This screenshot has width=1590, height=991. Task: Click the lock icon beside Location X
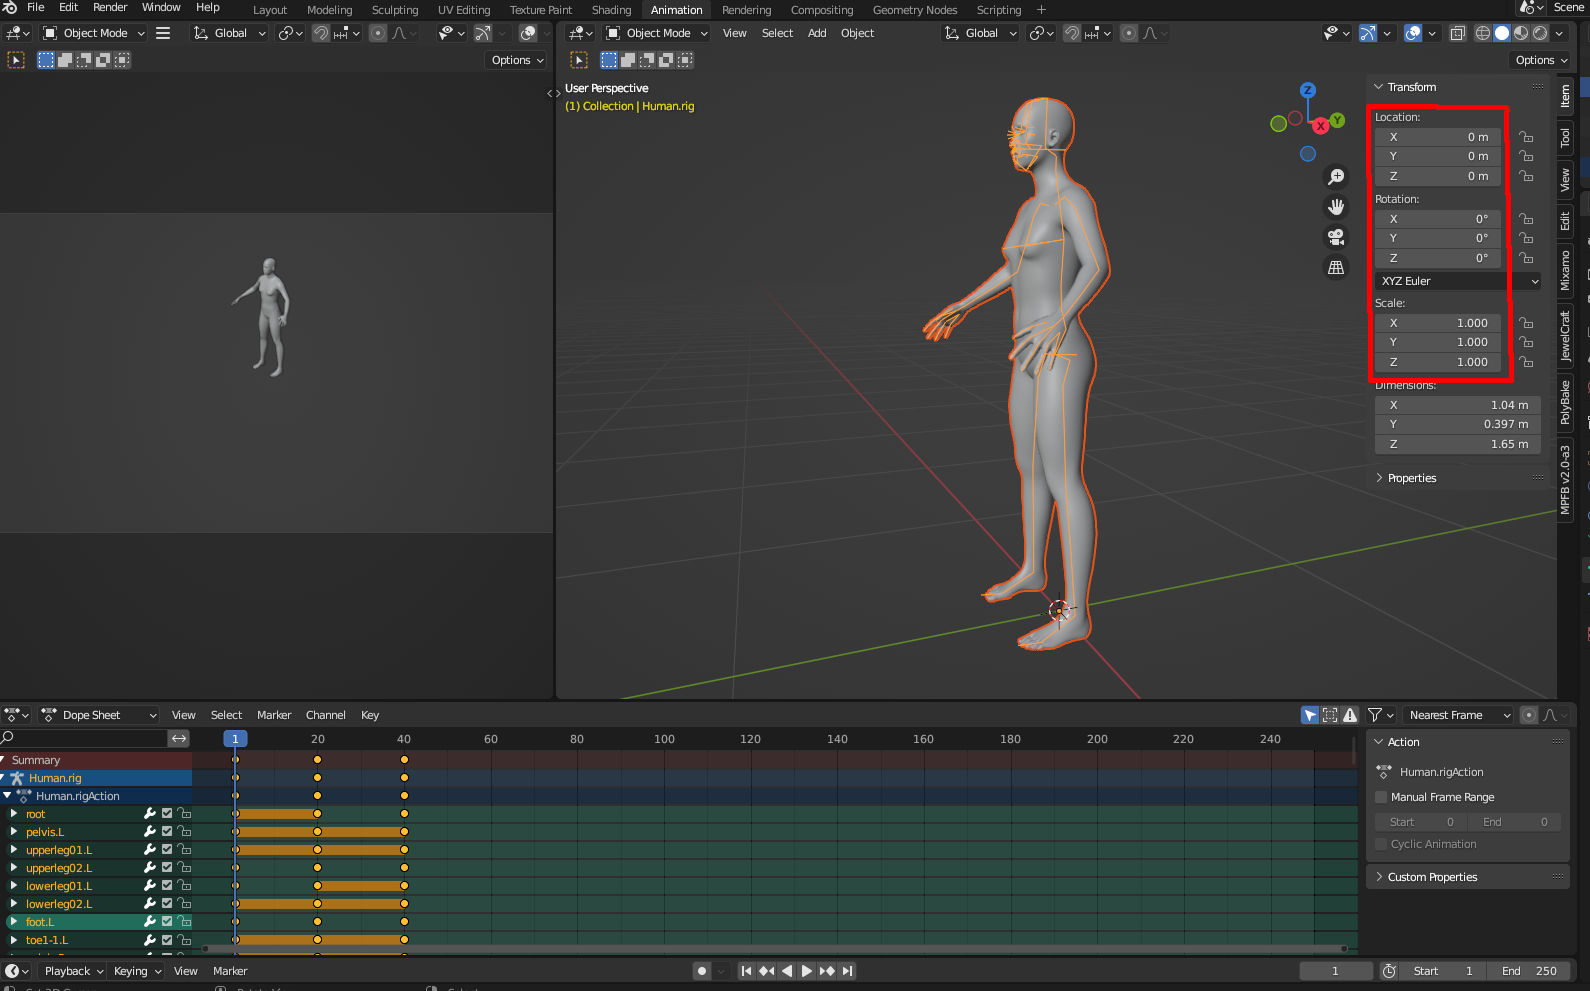click(1526, 137)
